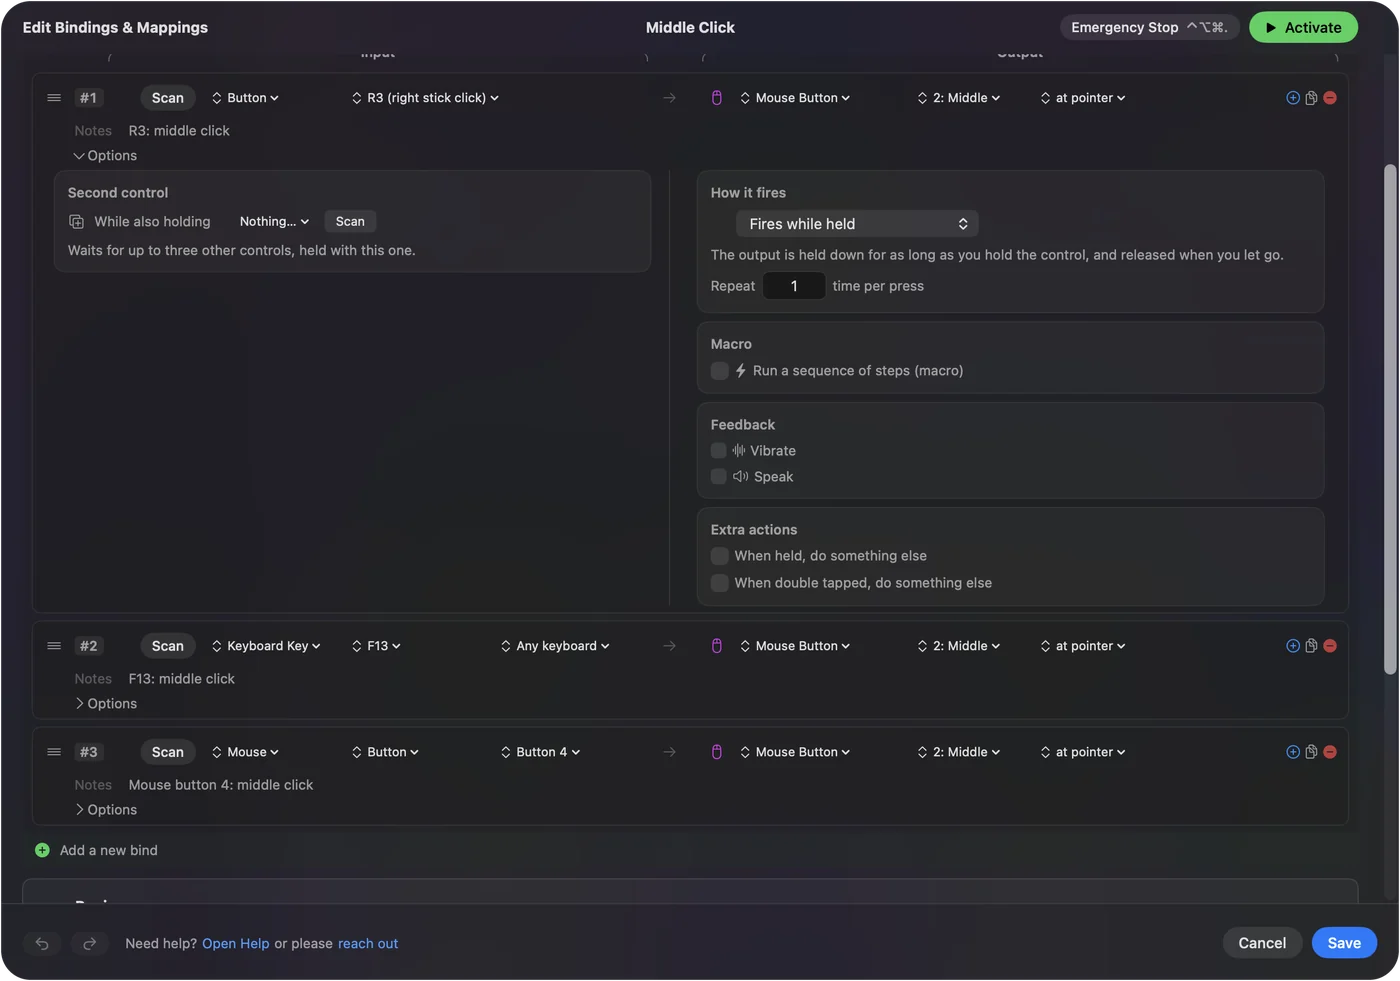This screenshot has height=981, width=1400.
Task: Click the green plus to add a new bind
Action: [42, 850]
